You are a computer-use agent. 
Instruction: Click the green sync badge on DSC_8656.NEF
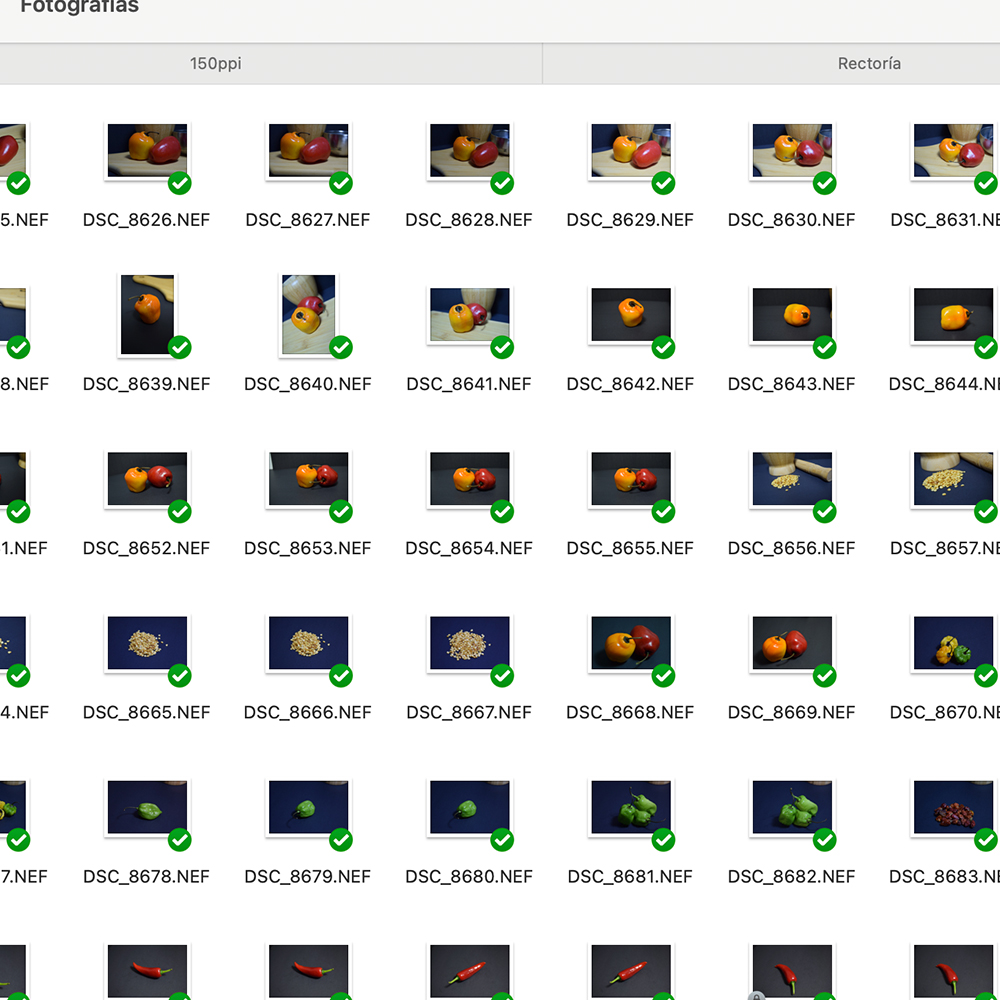825,511
